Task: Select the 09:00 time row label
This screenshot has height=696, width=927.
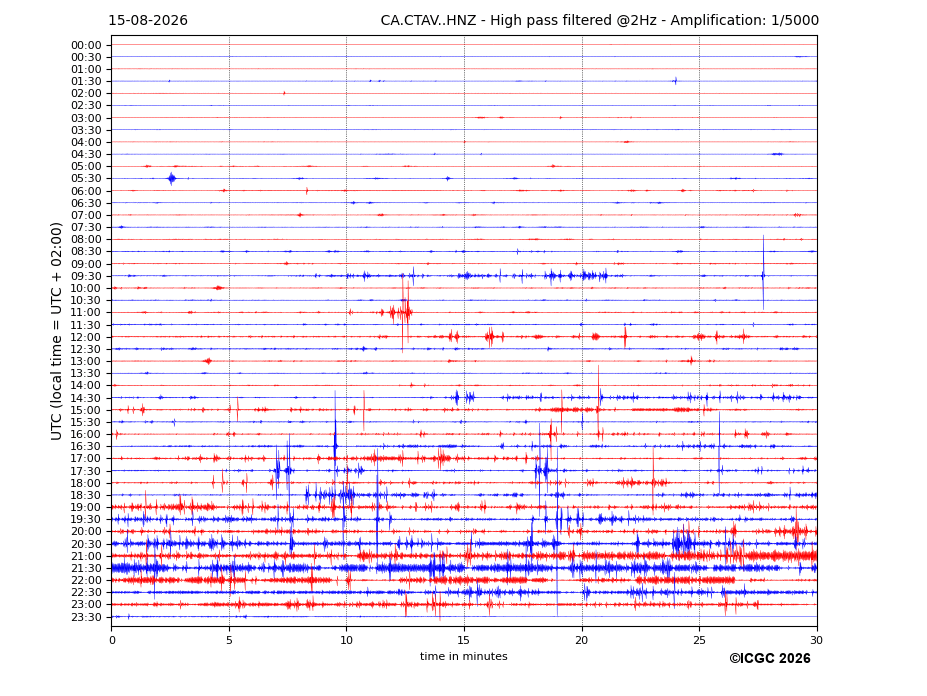Action: coord(86,264)
